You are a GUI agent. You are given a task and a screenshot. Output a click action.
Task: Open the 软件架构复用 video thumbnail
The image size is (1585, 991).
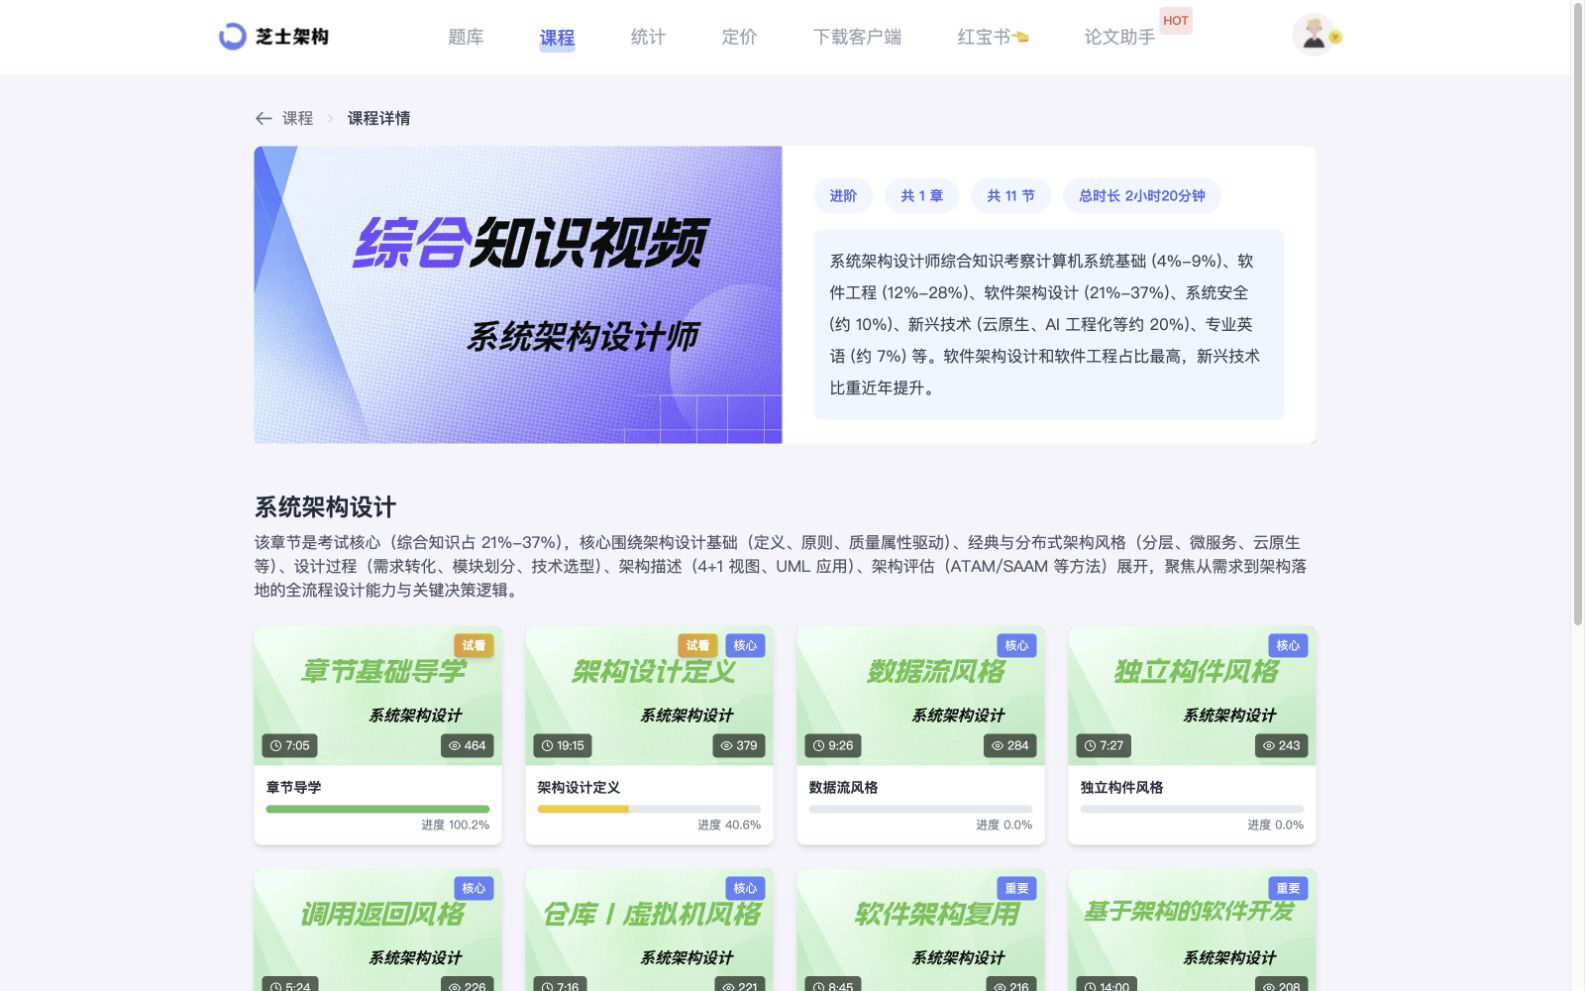tap(920, 930)
